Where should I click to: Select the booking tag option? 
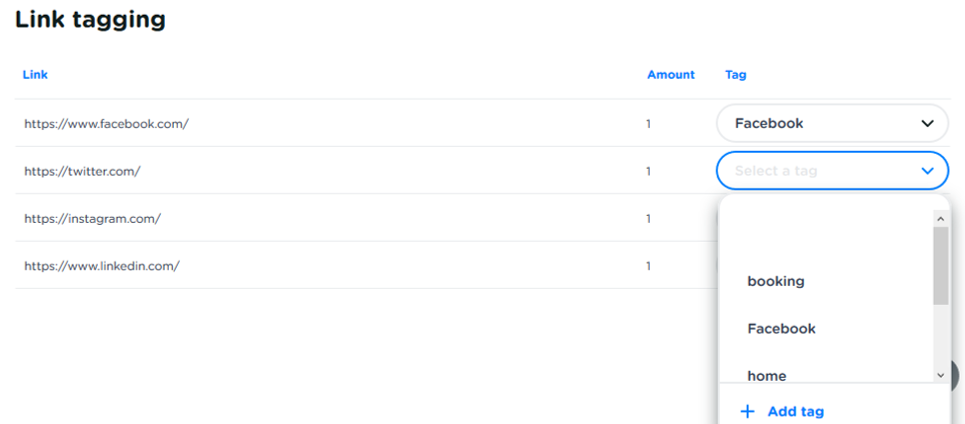click(x=776, y=281)
